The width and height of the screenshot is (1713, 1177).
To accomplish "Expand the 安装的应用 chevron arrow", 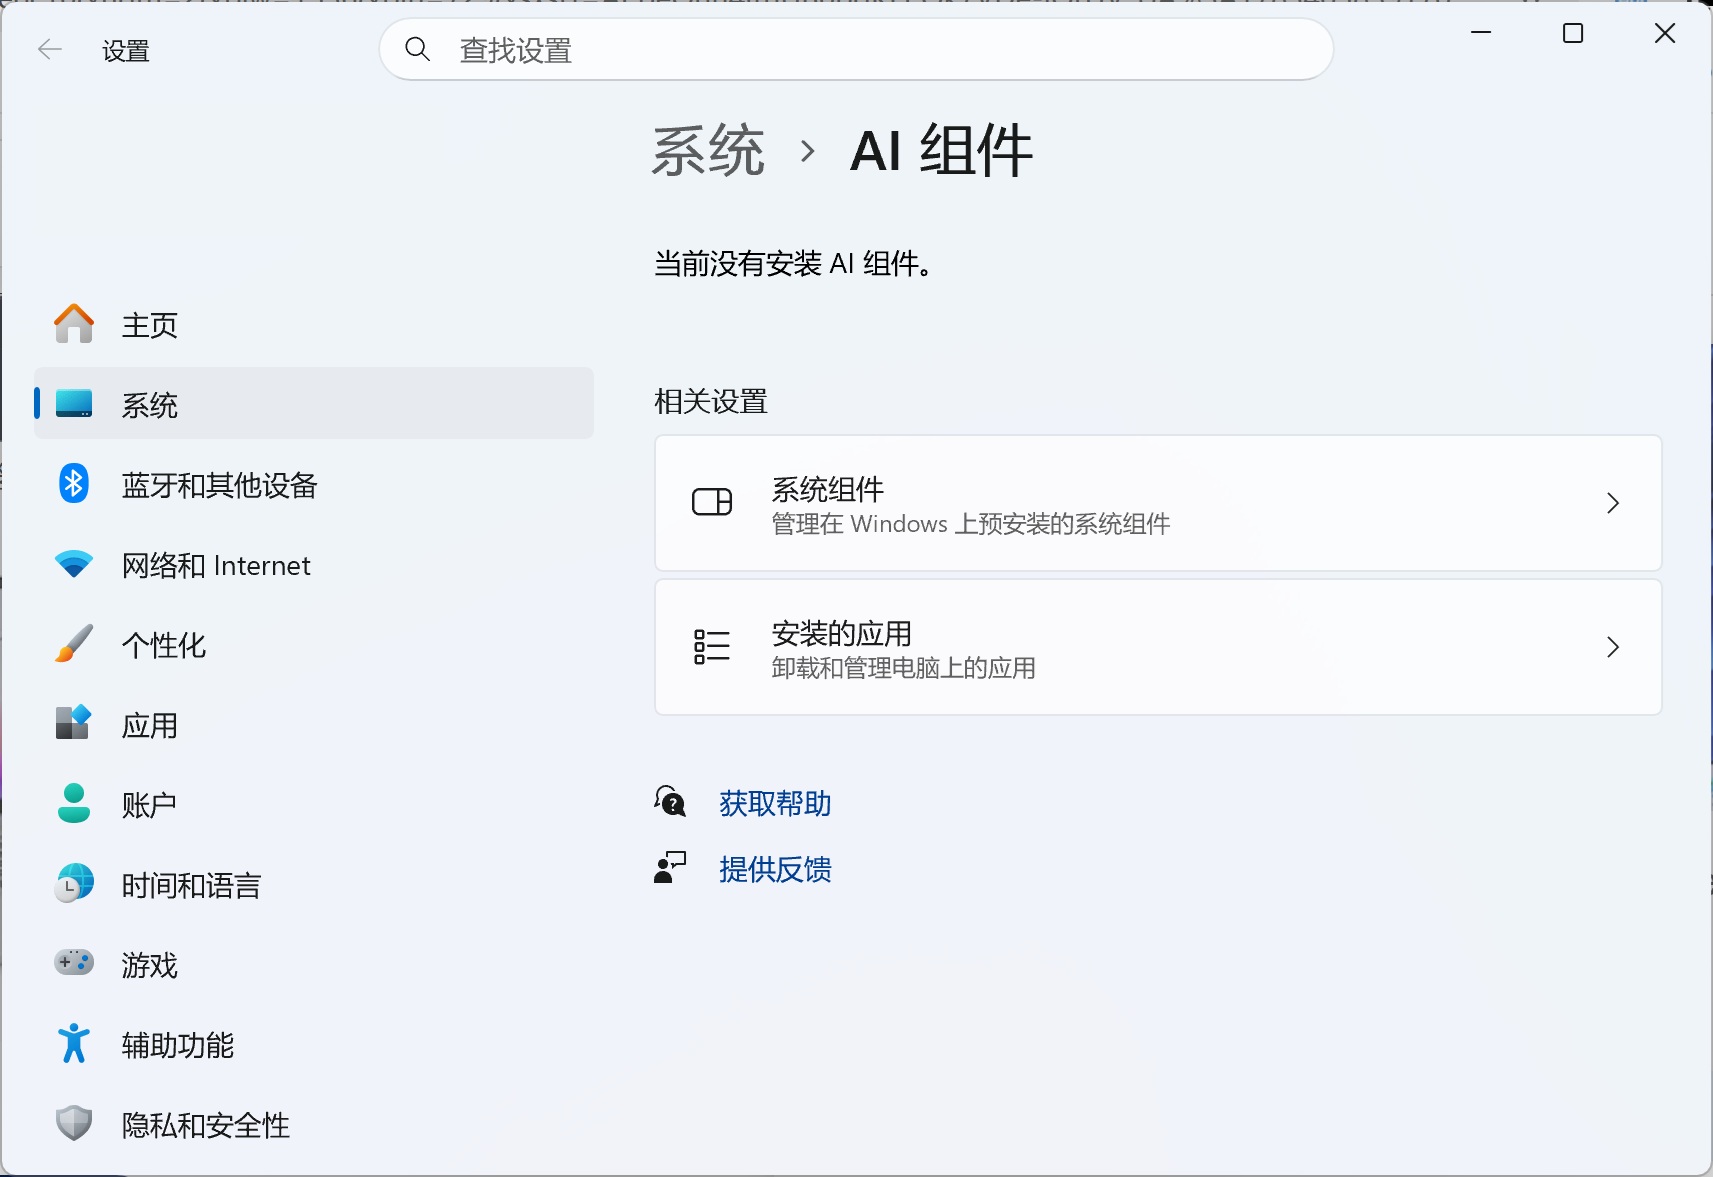I will tap(1612, 647).
